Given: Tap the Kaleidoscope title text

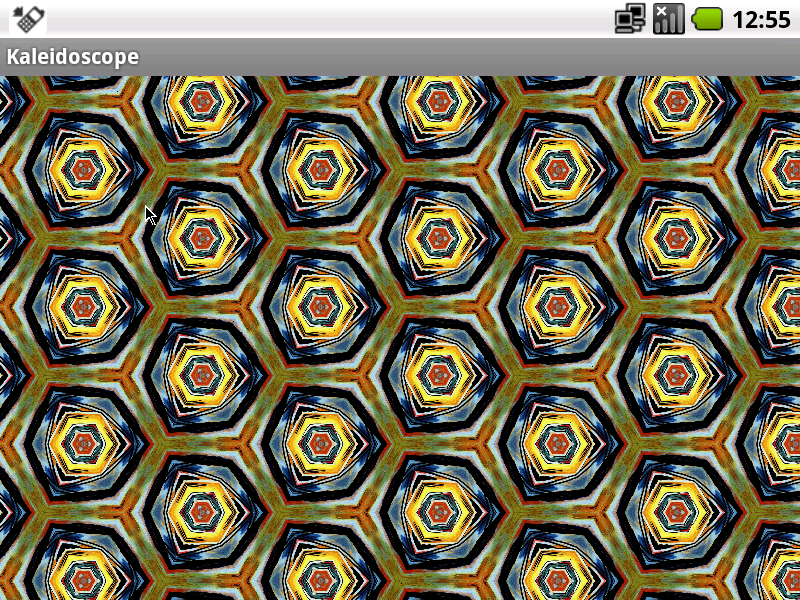Looking at the screenshot, I should (72, 56).
